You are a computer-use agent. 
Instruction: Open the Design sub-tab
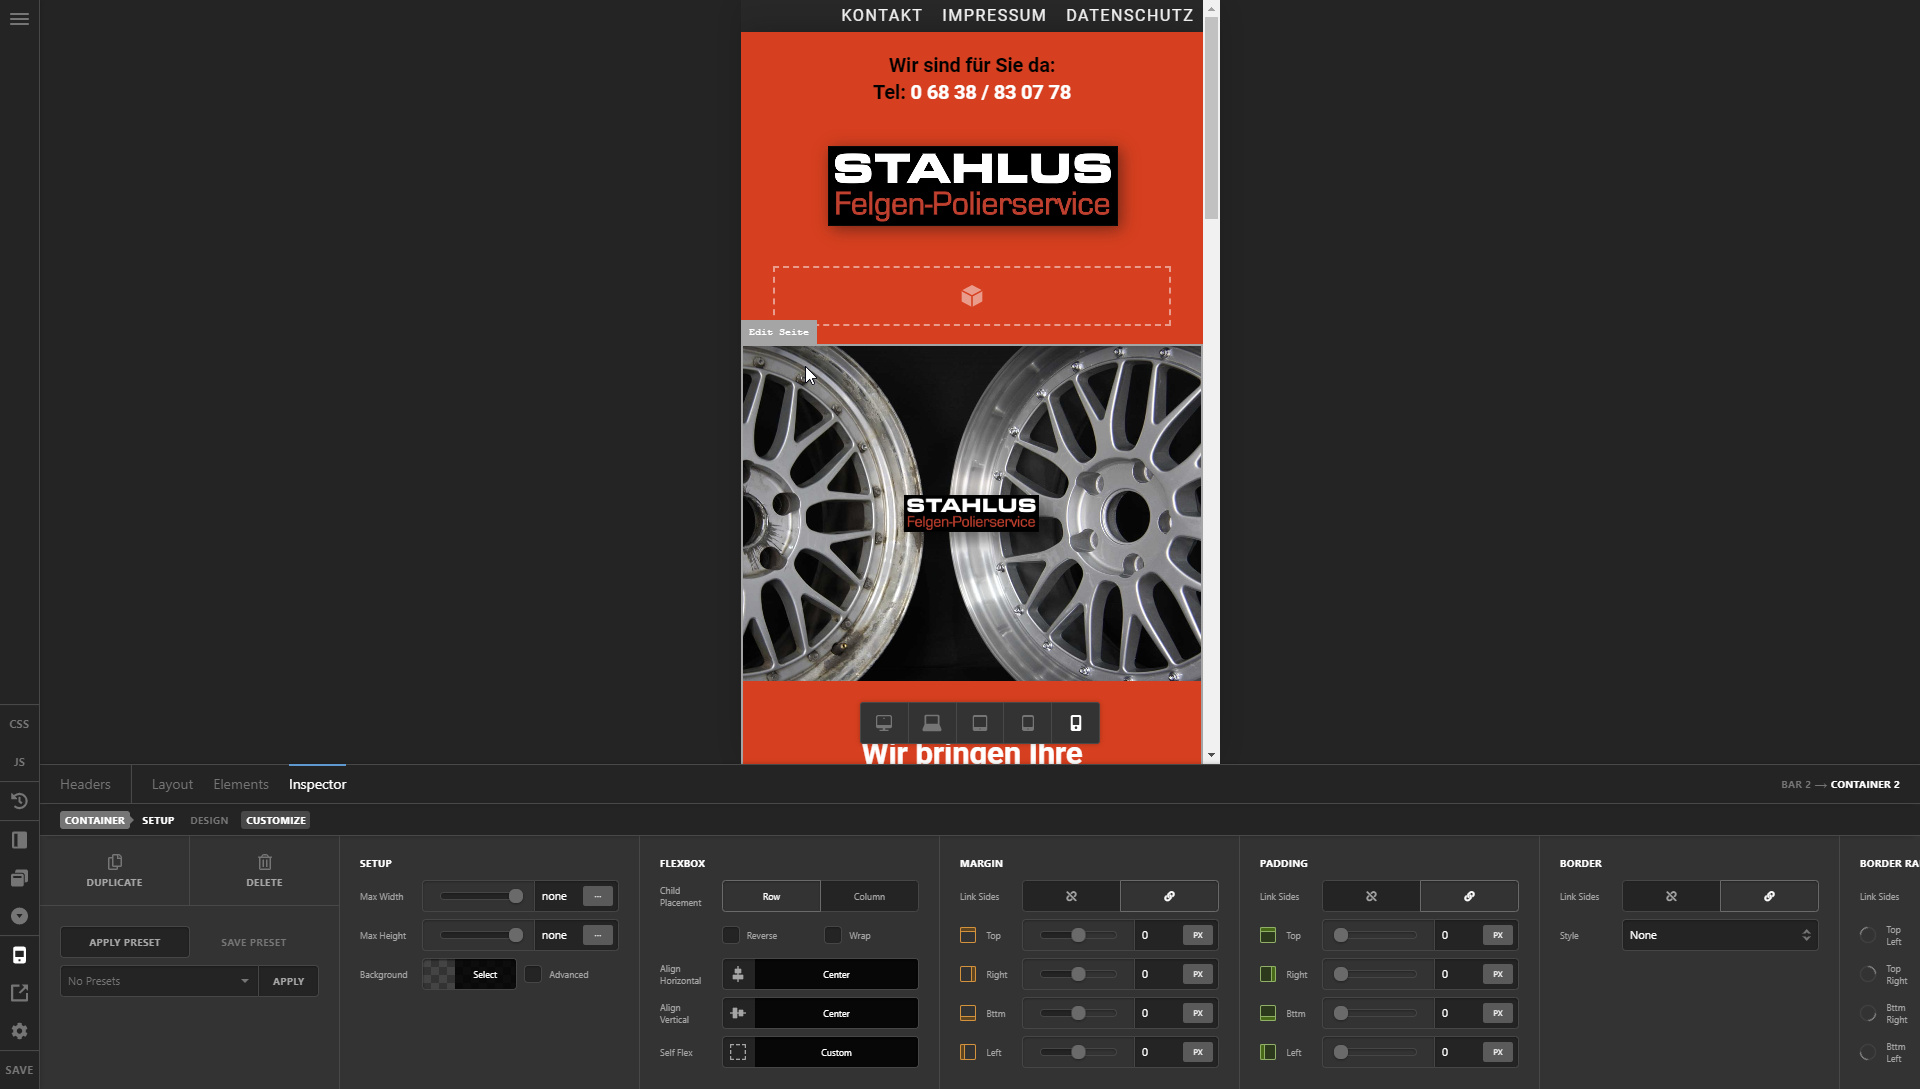(x=209, y=820)
